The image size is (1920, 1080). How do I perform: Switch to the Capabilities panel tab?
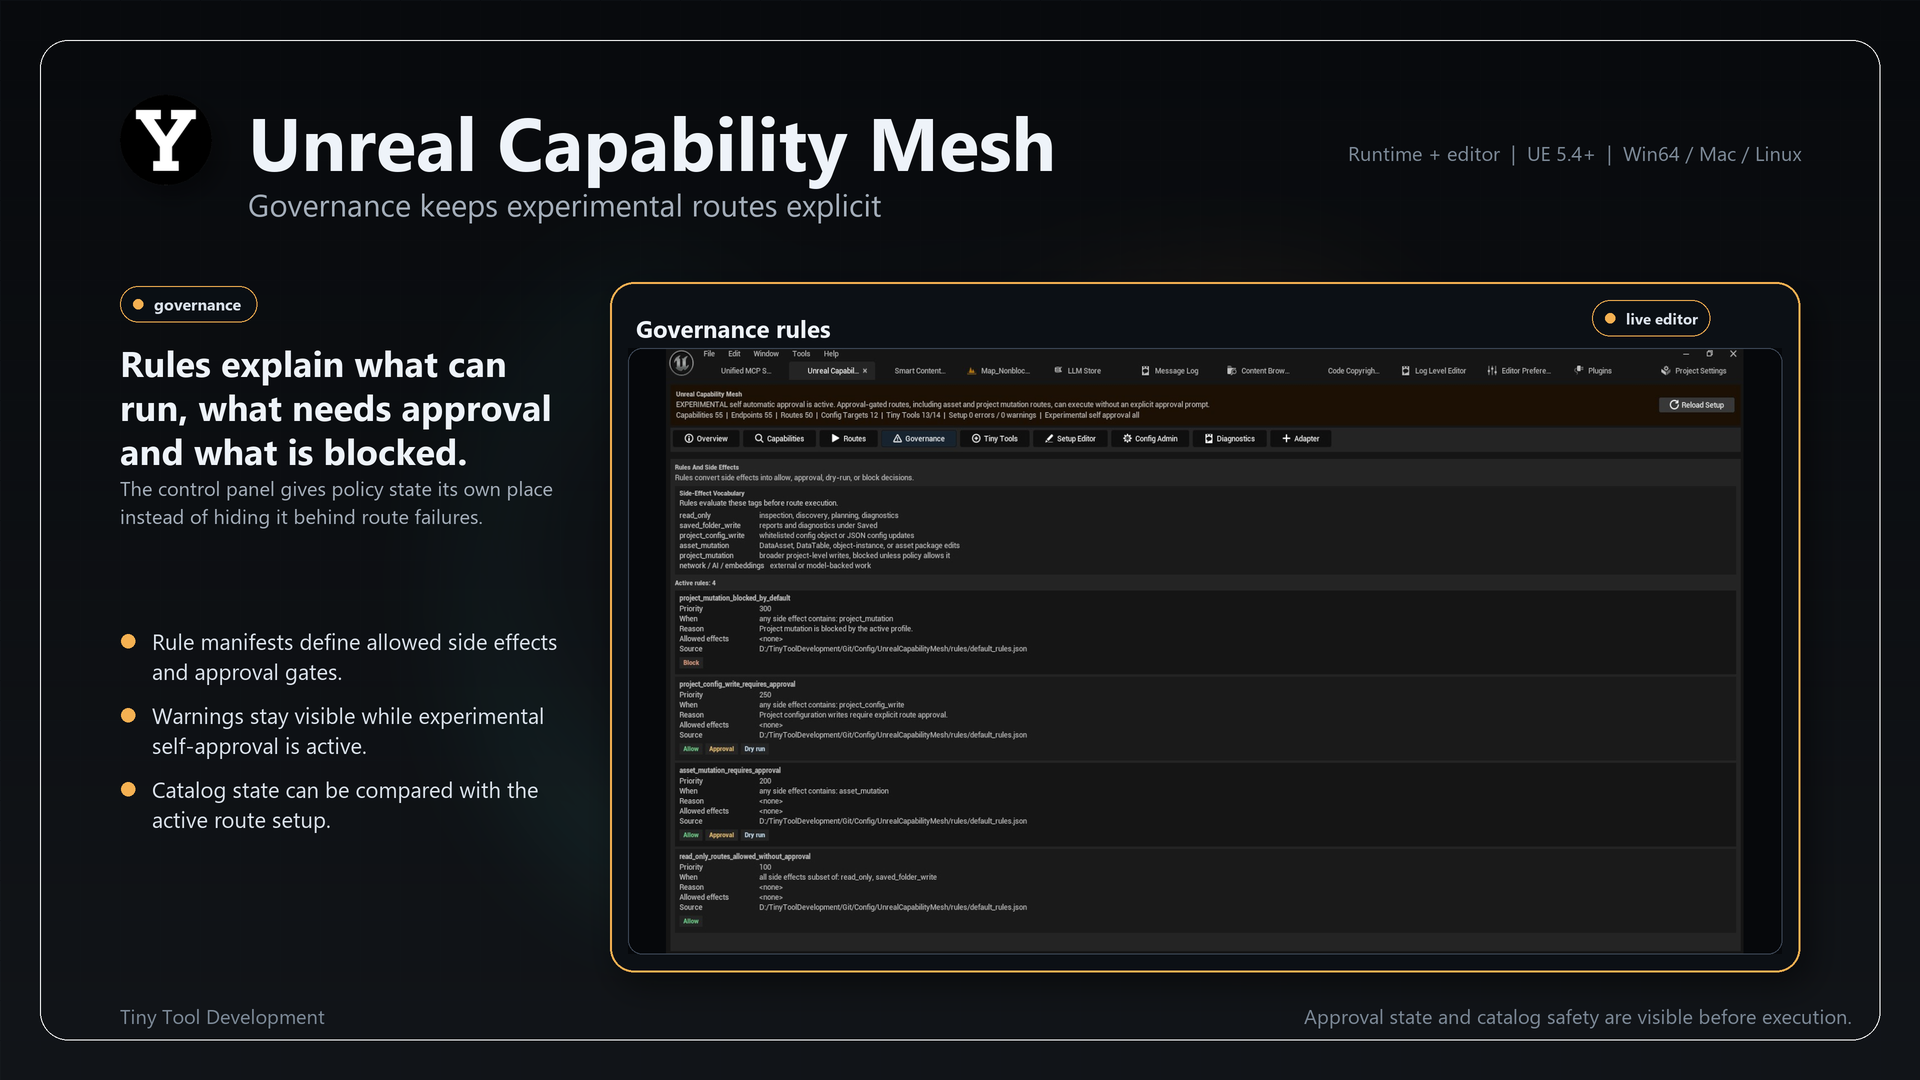point(779,439)
